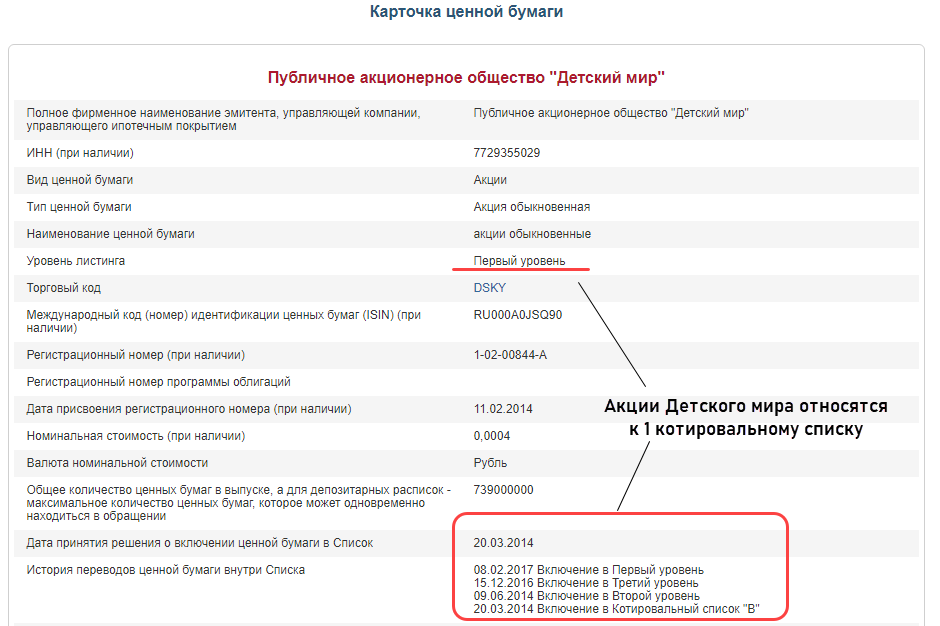Click the currency value "Рубль"

[x=490, y=463]
